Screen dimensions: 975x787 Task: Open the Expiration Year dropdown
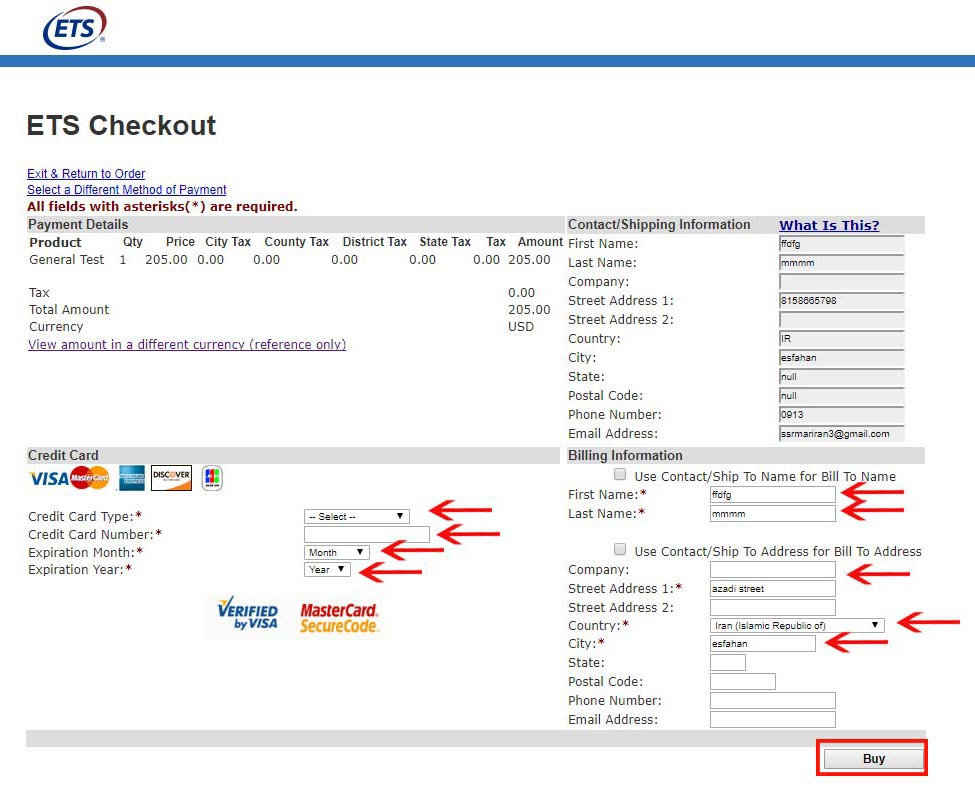coord(327,570)
